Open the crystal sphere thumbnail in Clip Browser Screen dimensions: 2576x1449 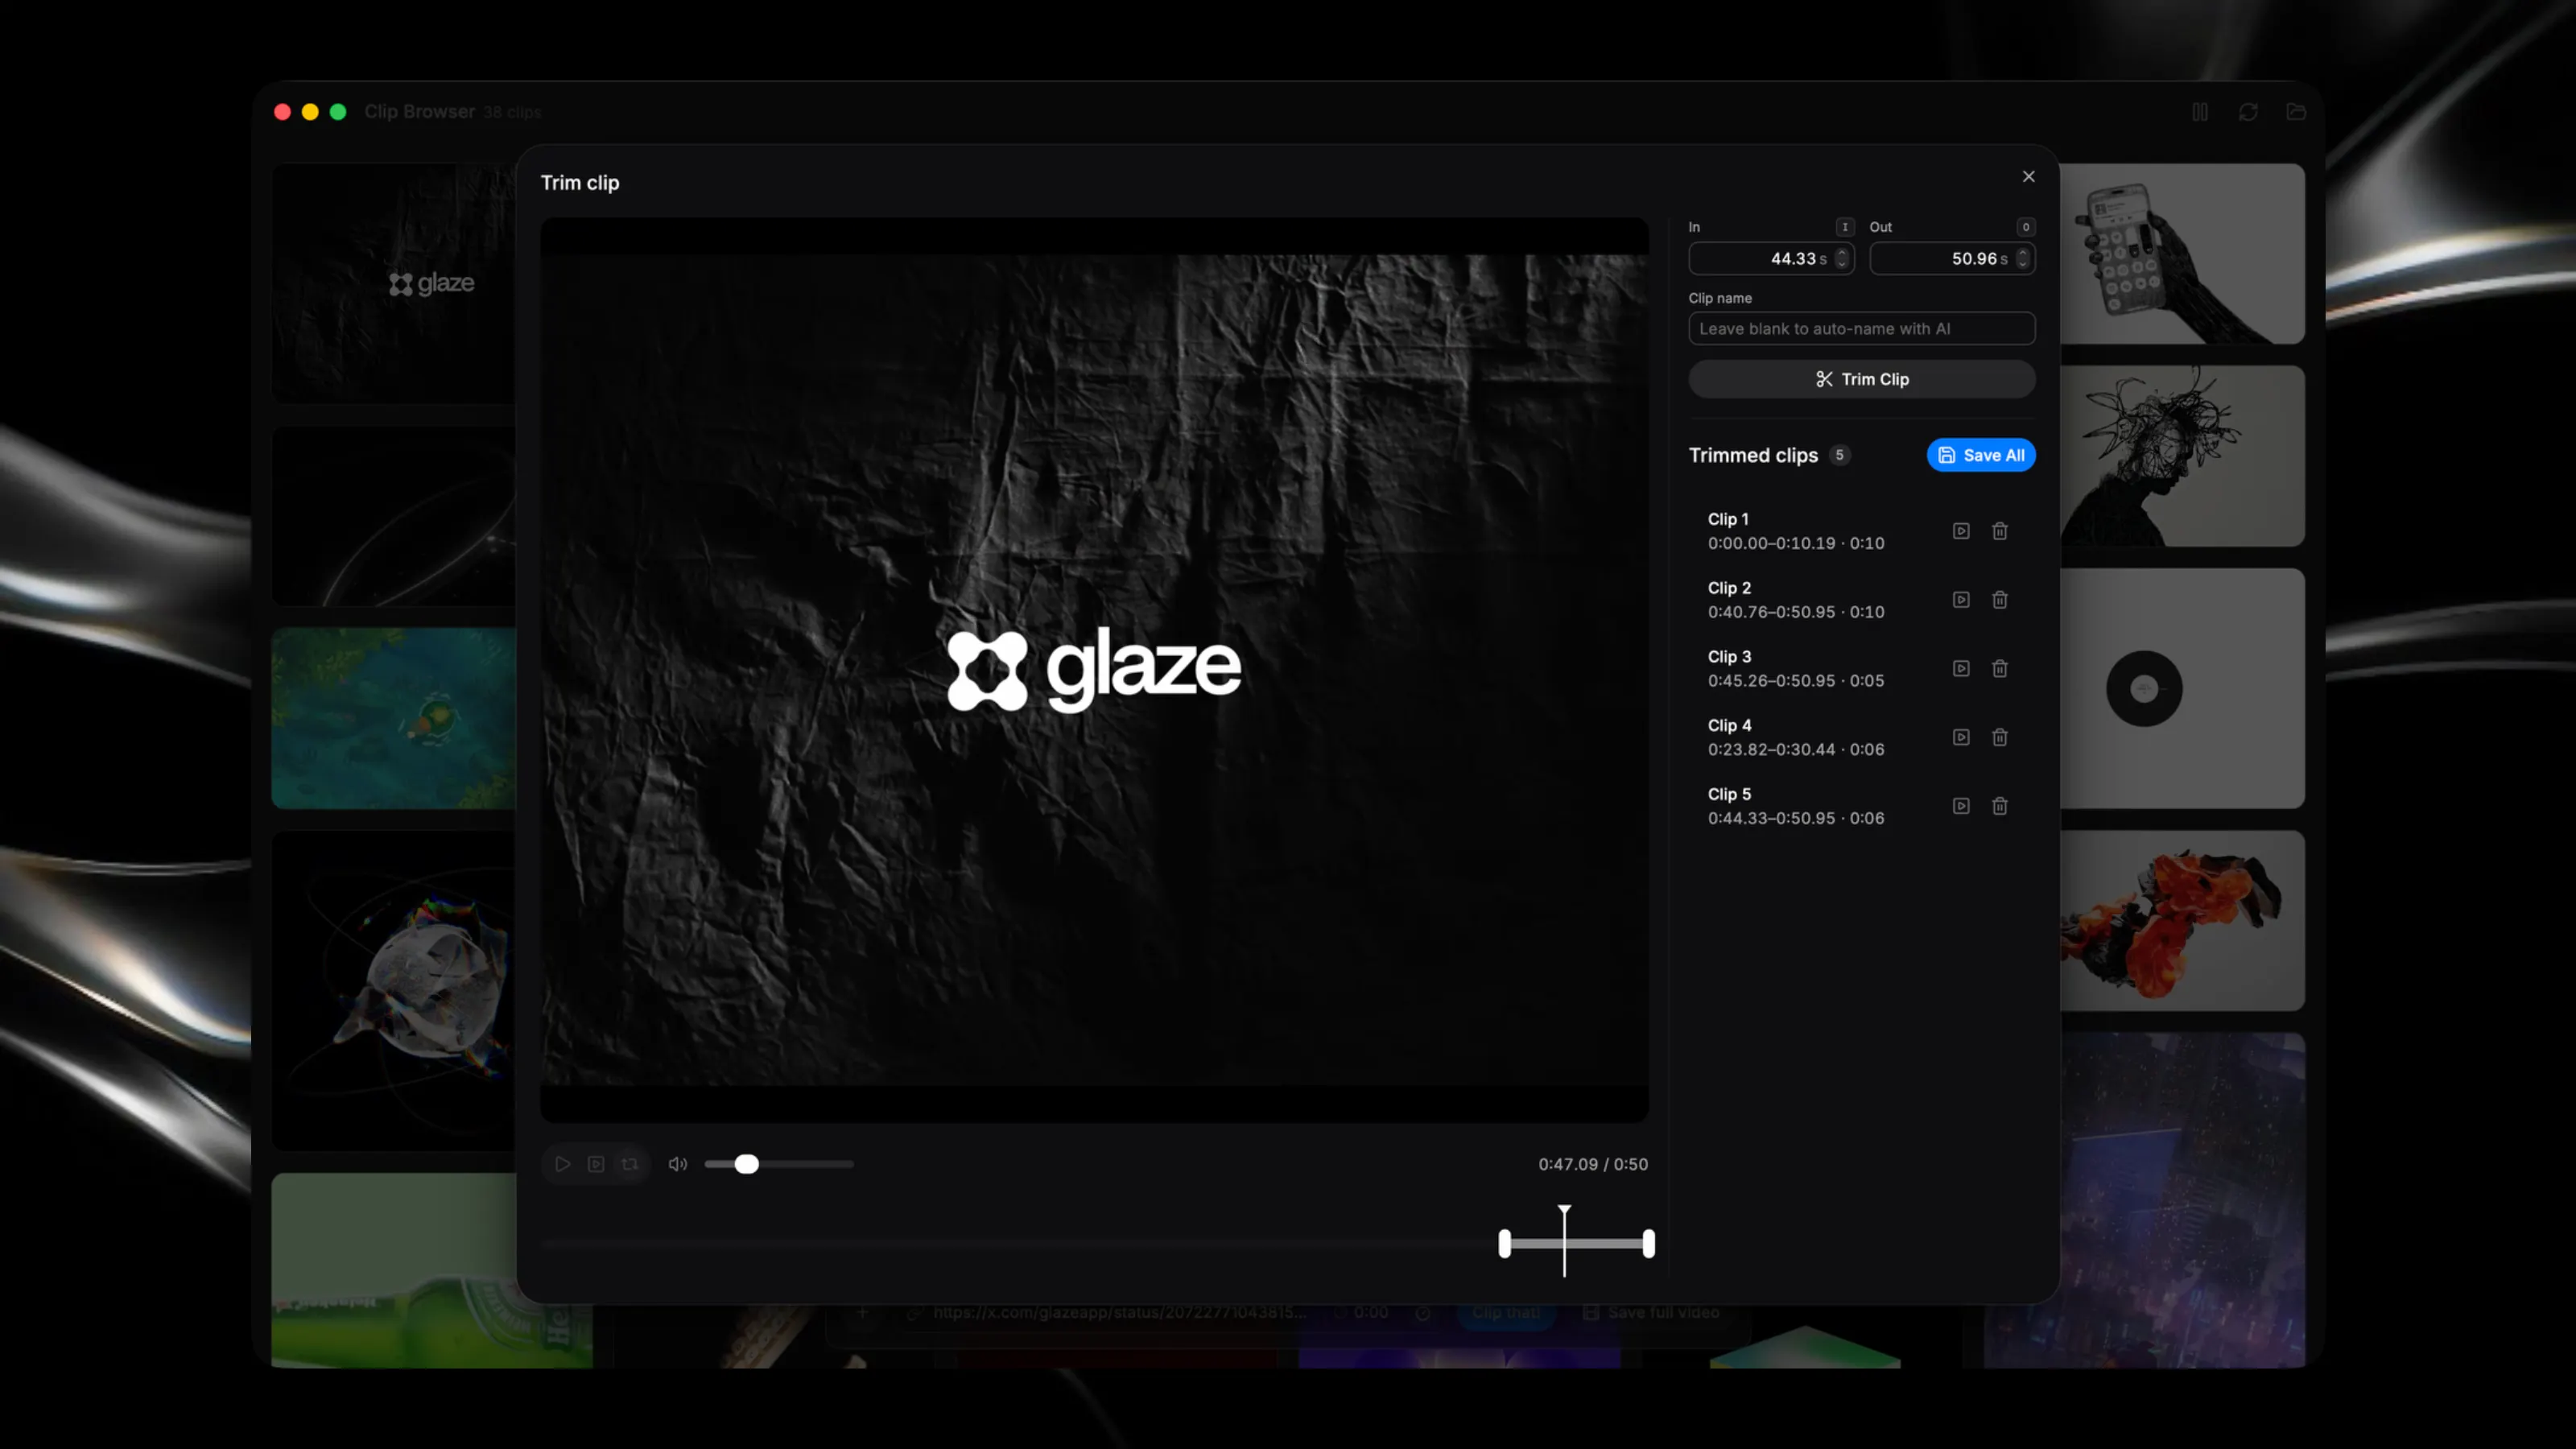pyautogui.click(x=393, y=990)
